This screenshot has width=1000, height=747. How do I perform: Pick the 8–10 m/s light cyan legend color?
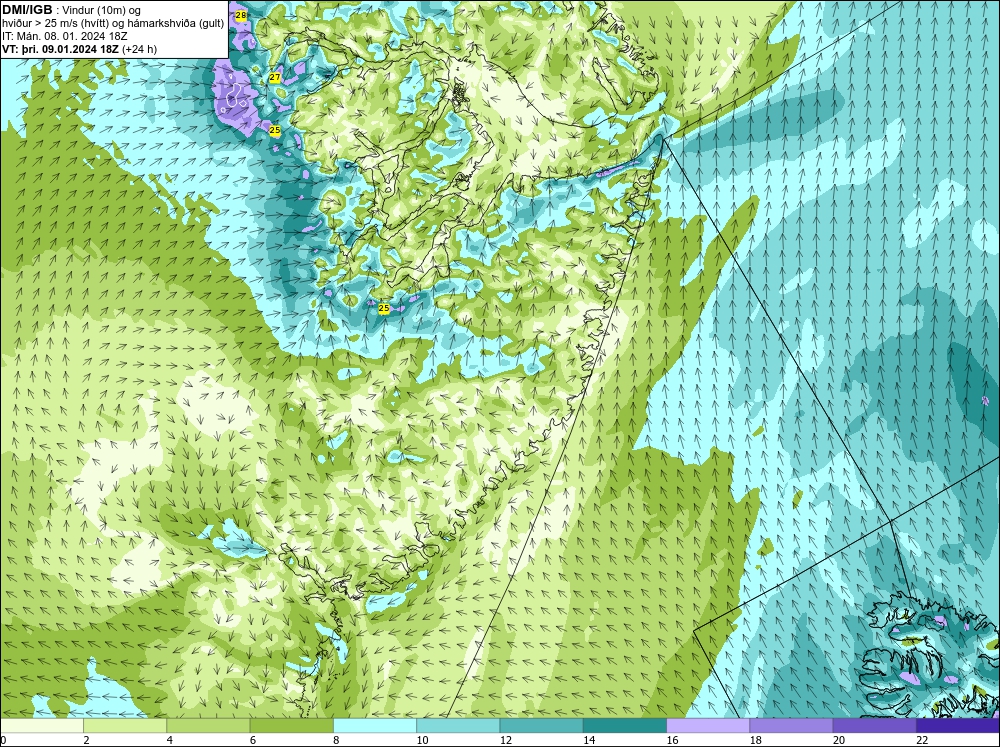pyautogui.click(x=375, y=725)
